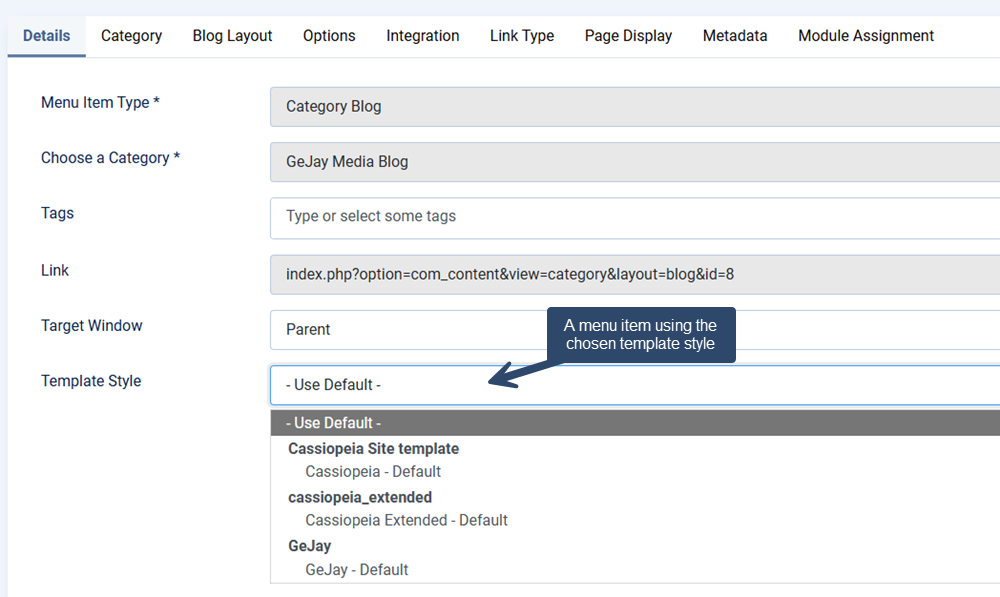Select Cassiopeia Extended - Default style

(x=406, y=520)
